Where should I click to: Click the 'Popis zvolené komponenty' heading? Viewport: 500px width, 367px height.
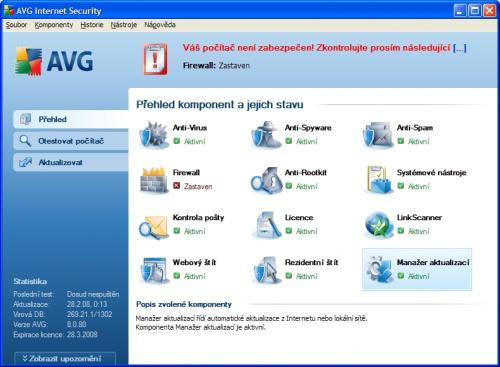pyautogui.click(x=184, y=304)
